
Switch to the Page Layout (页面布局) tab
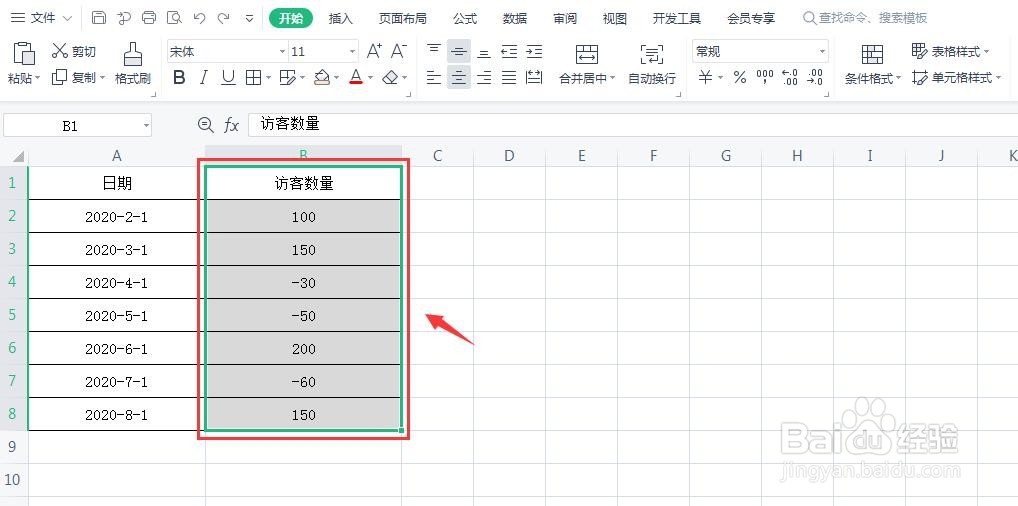pos(403,18)
